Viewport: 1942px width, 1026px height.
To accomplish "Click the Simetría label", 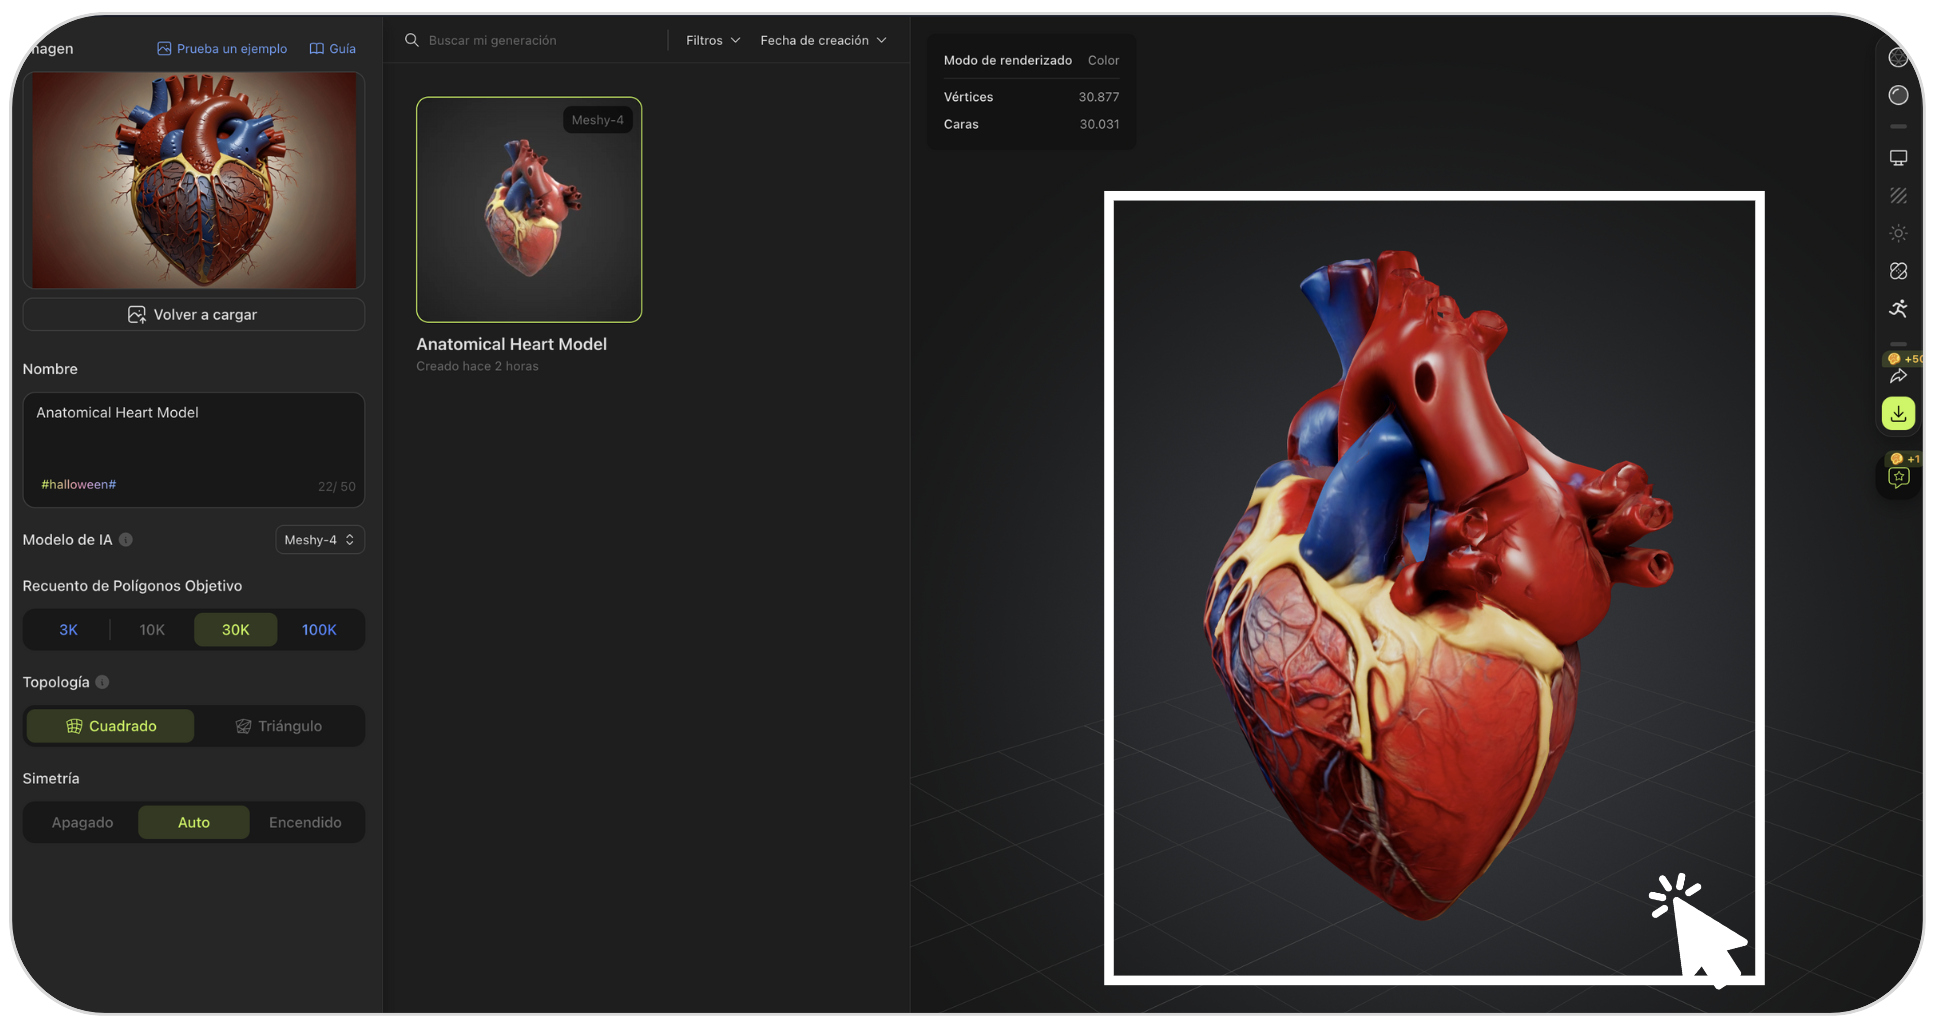I will coord(51,778).
